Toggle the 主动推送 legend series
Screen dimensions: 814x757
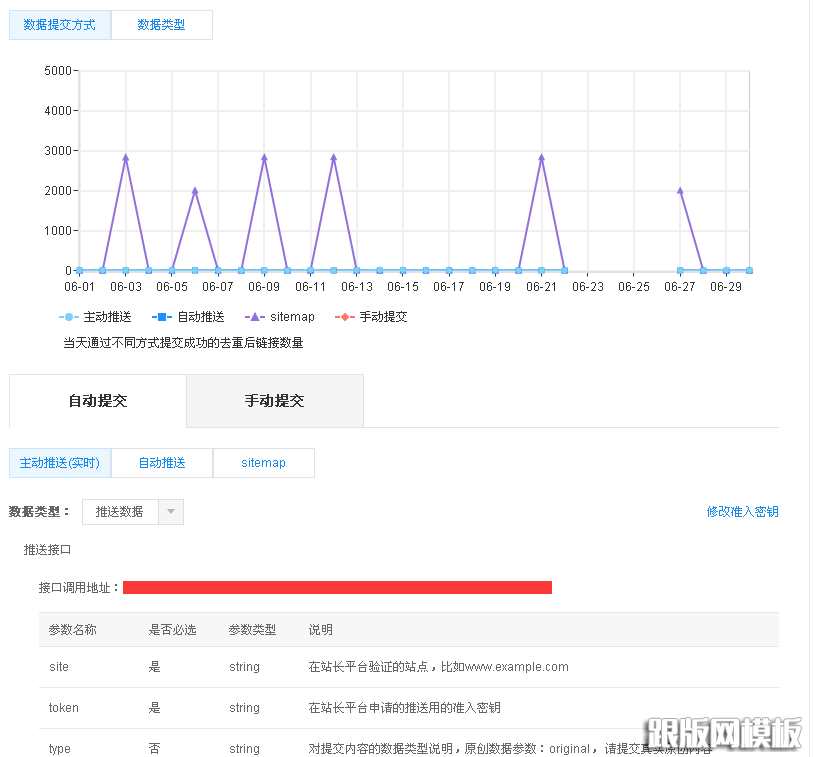coord(95,317)
